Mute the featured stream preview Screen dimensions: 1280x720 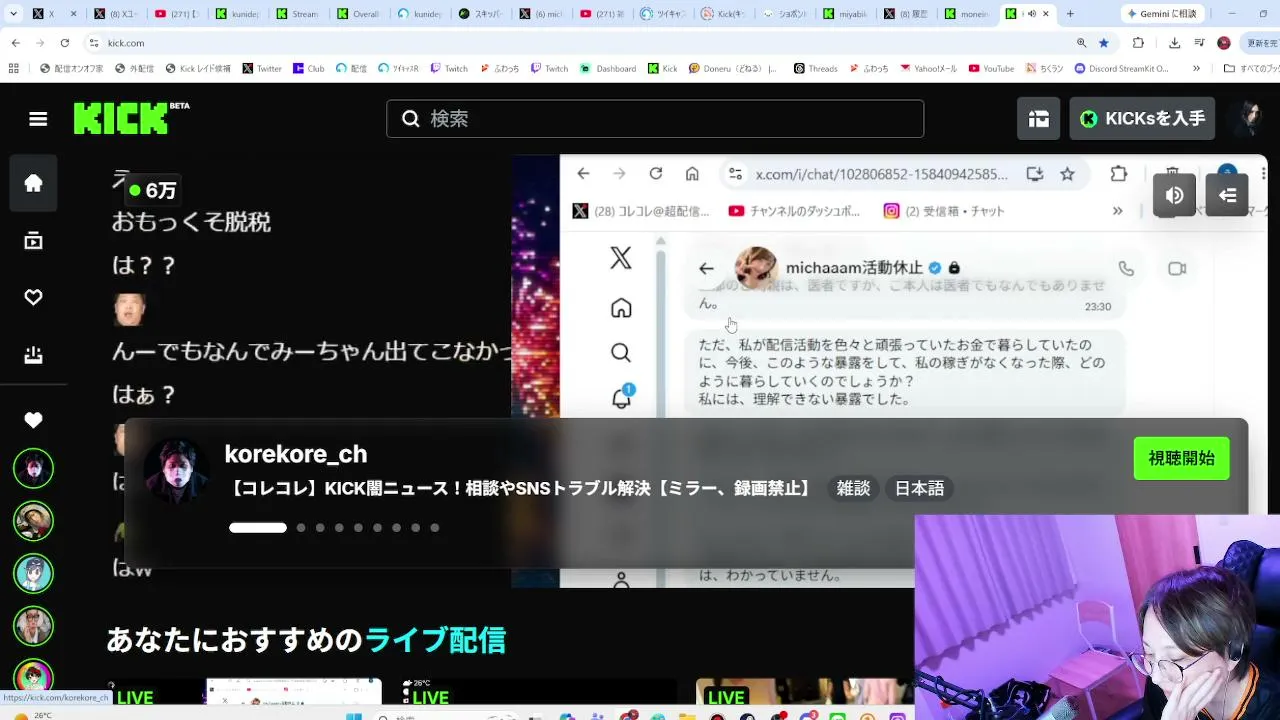pos(1175,195)
